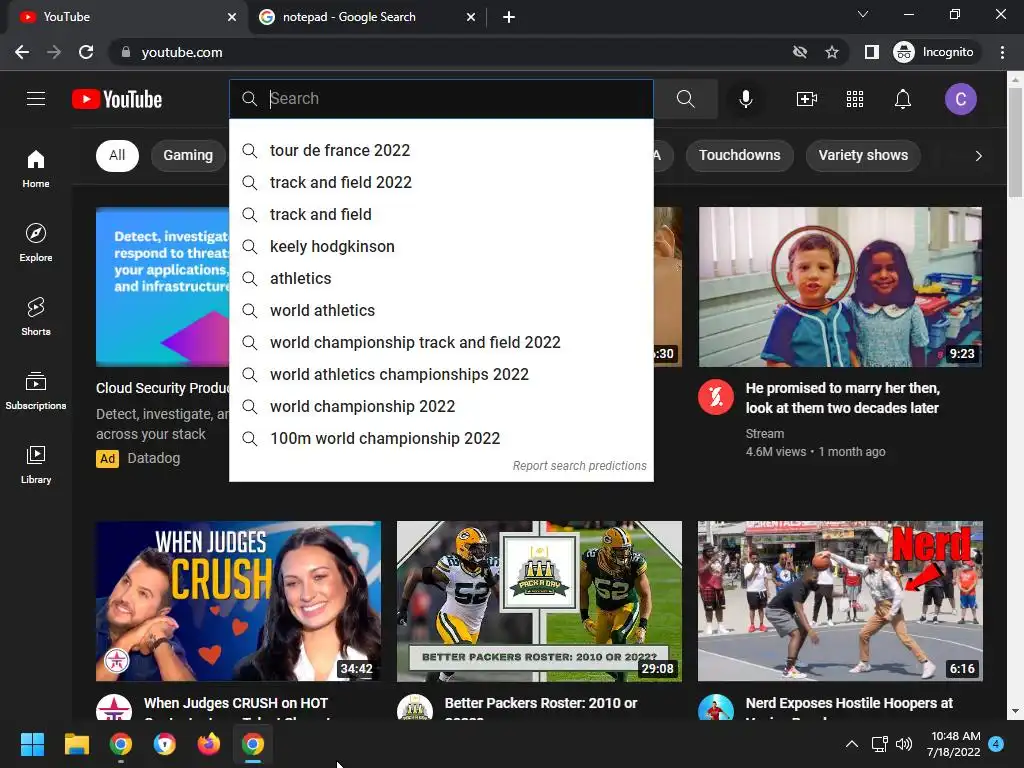Open the Nerd Exposes Hostile Hoopers thumbnail
1024x768 pixels.
tap(840, 601)
